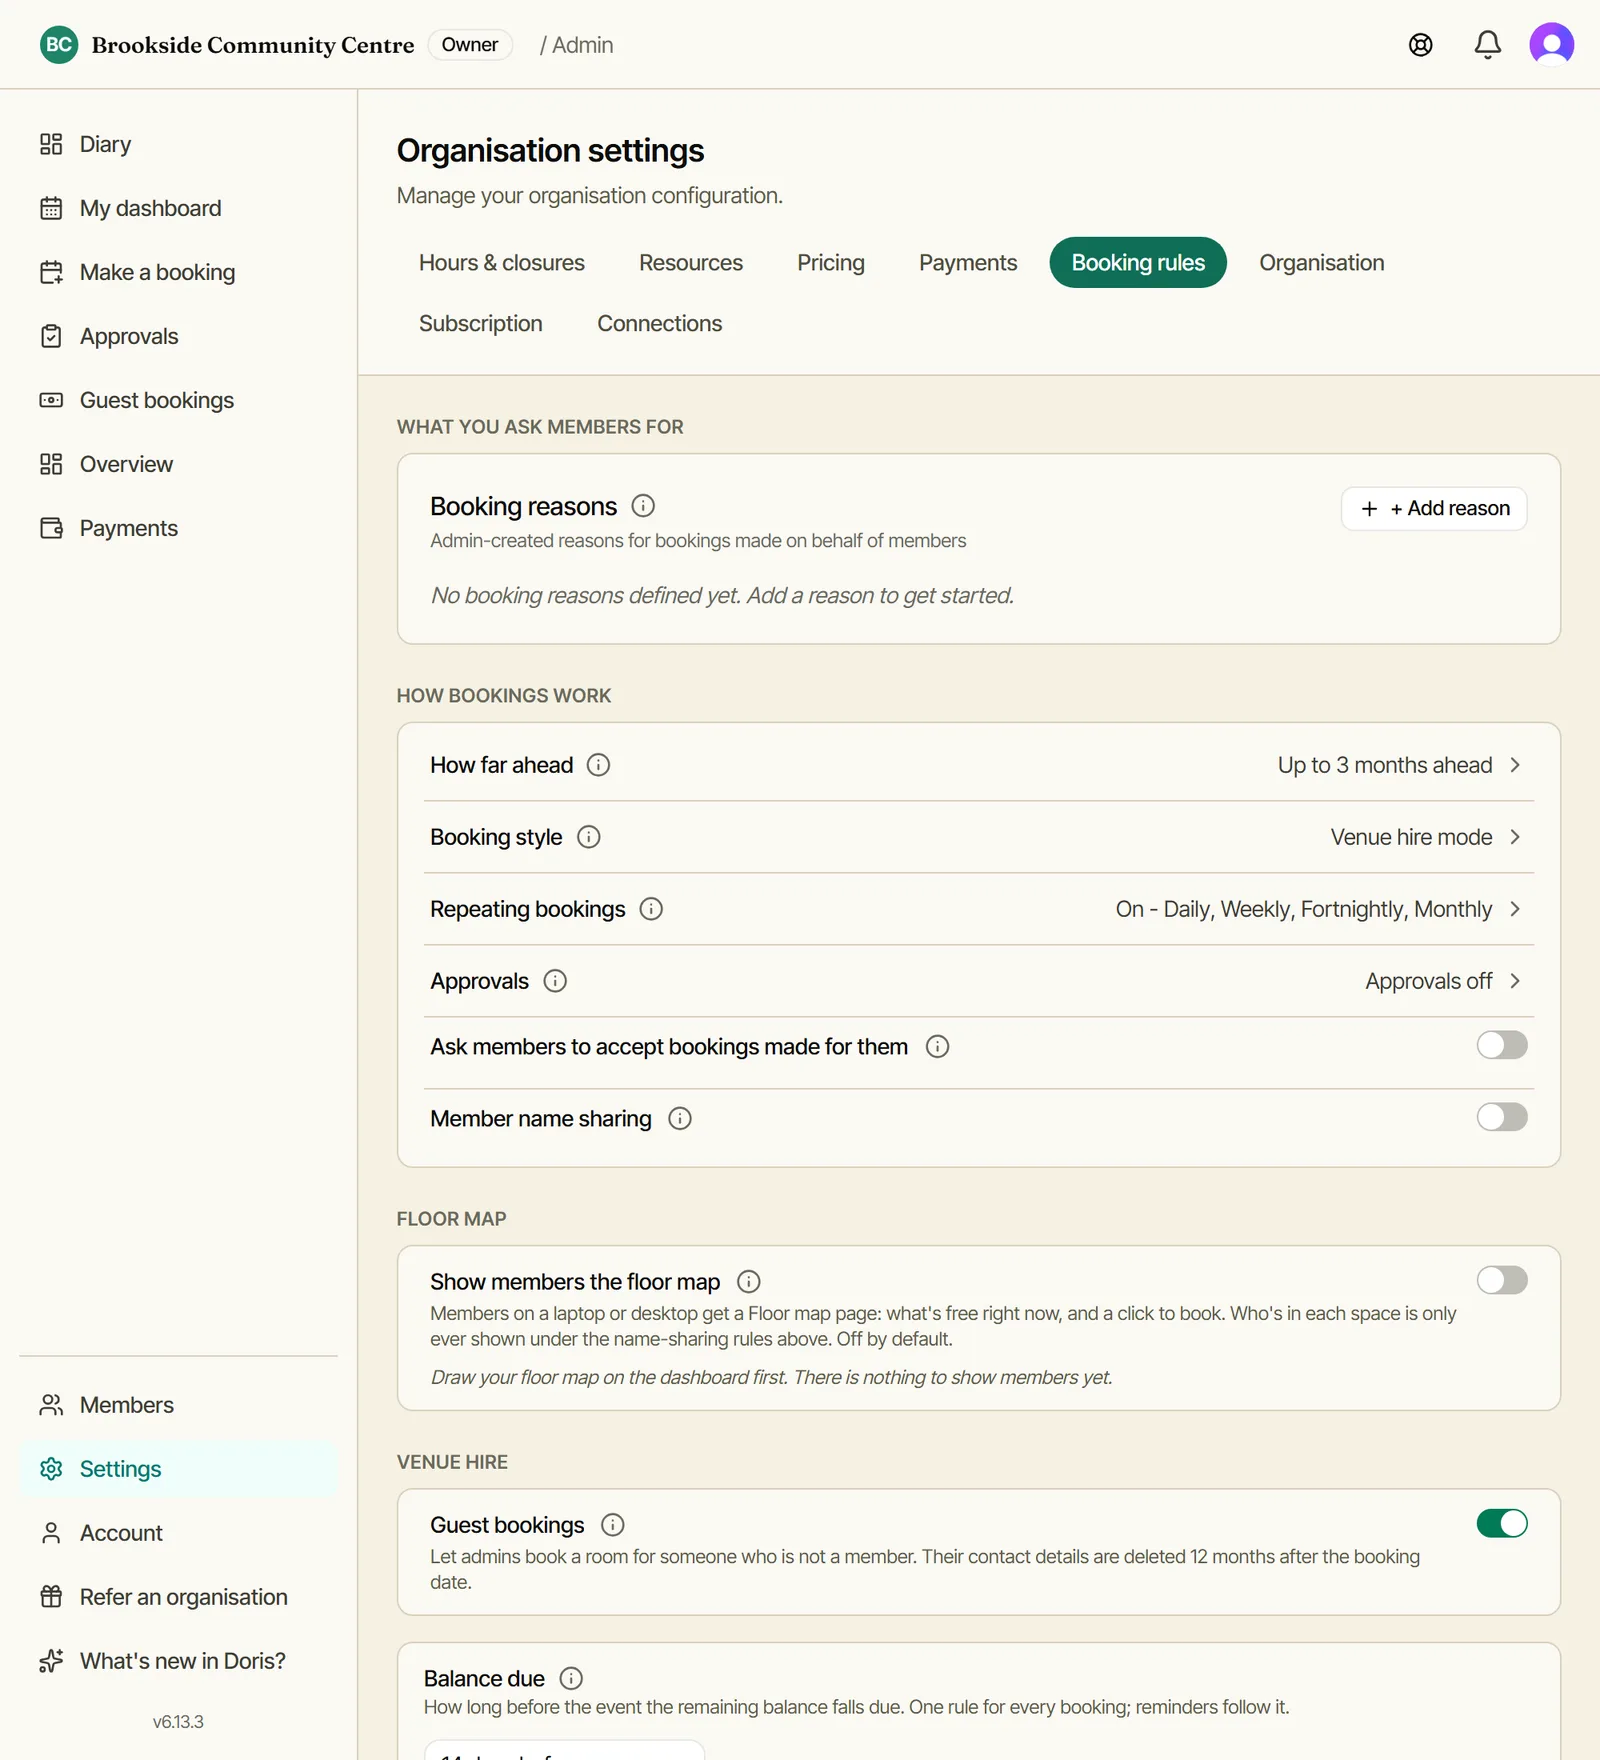Open Guest bookings in the sidebar
The width and height of the screenshot is (1600, 1760).
tap(178, 400)
